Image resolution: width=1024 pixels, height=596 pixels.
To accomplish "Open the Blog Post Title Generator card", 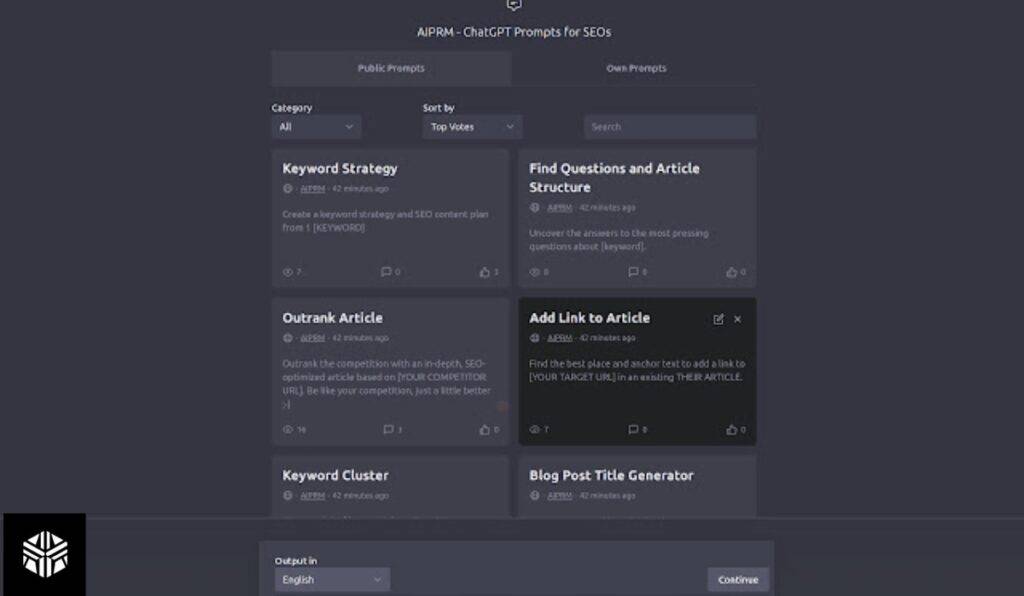I will (x=637, y=486).
